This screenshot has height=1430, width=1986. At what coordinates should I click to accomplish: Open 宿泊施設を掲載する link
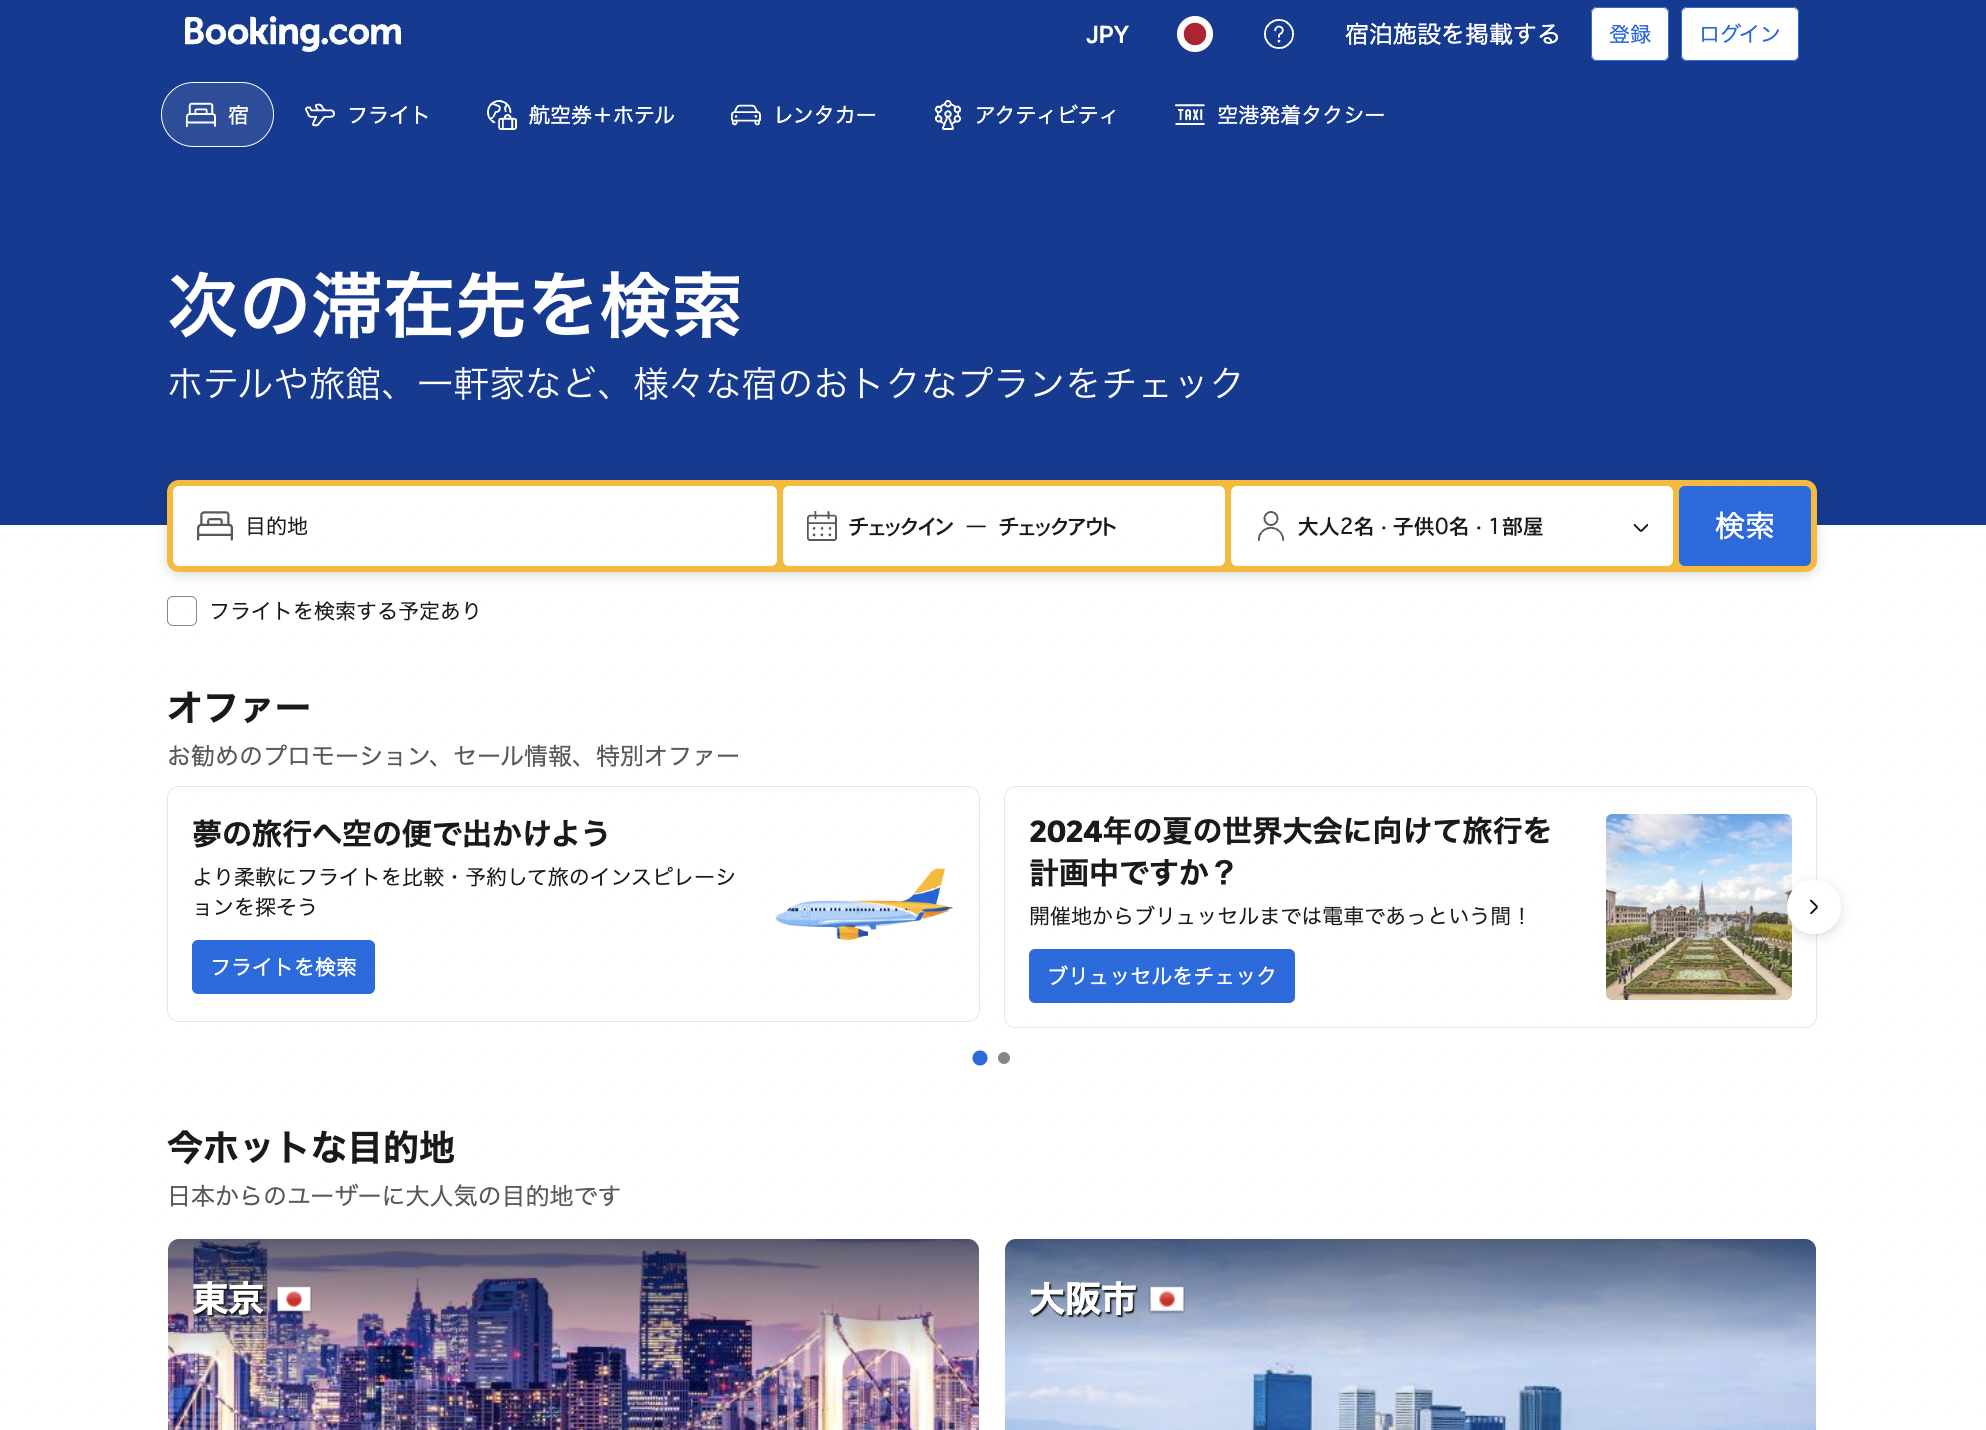(1450, 33)
